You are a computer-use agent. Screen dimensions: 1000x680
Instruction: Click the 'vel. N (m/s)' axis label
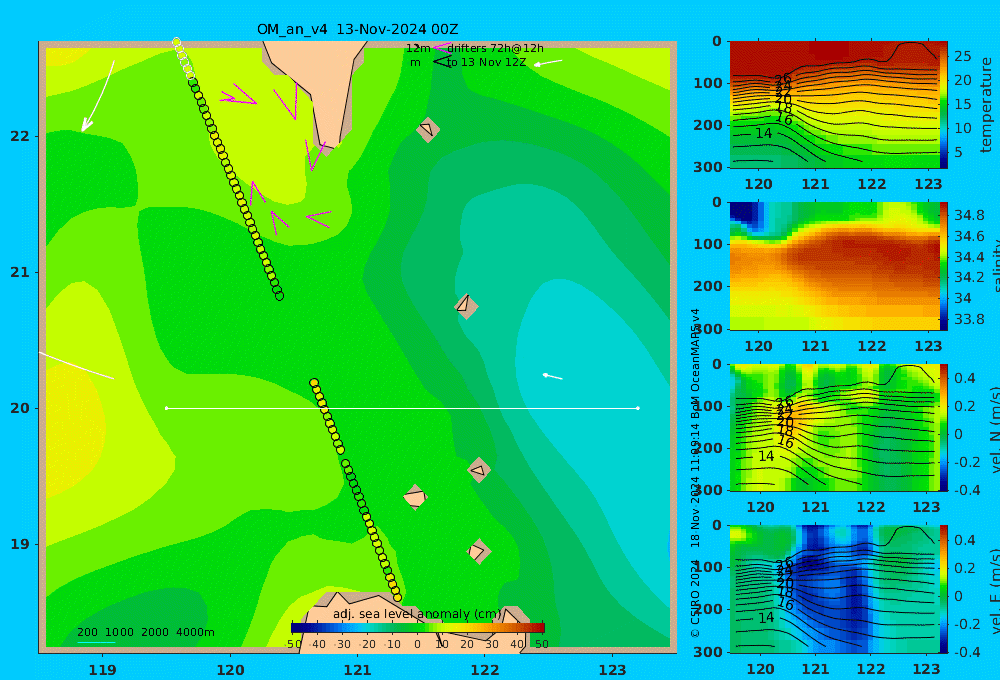(994, 429)
